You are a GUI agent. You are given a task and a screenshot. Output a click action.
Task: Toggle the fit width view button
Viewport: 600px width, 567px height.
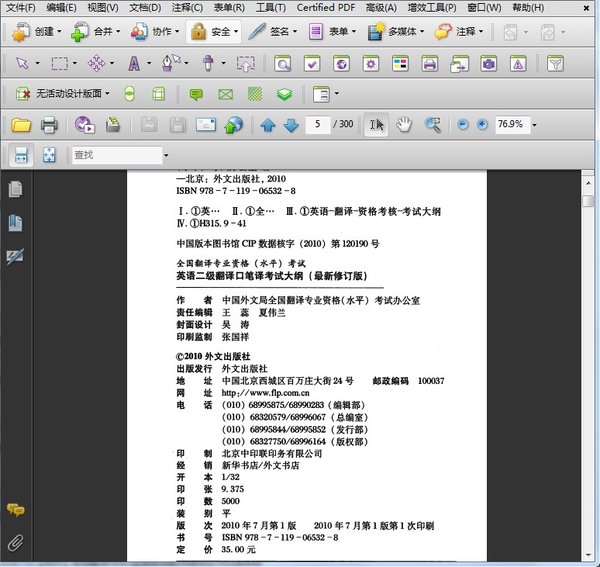[x=21, y=156]
